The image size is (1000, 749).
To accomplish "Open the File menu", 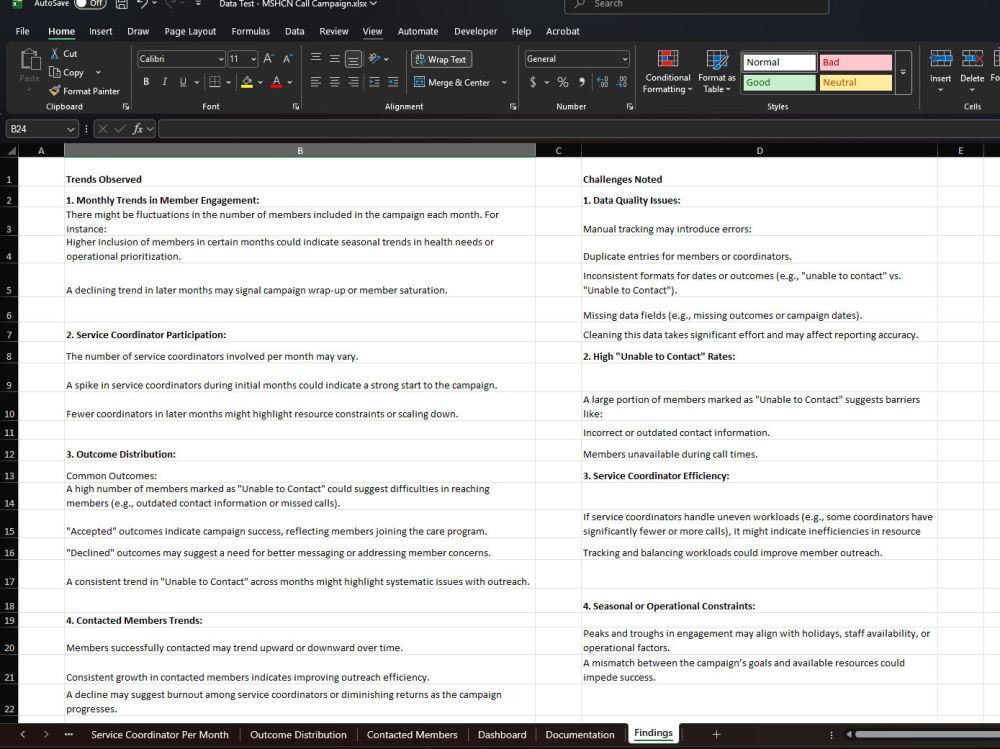I will pos(22,31).
